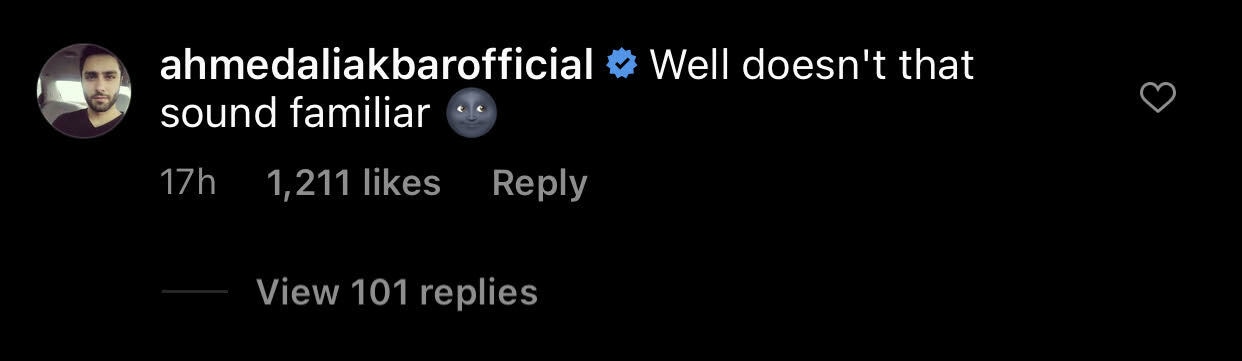
Task: Click the horizontal line beside View replies
Action: 194,293
